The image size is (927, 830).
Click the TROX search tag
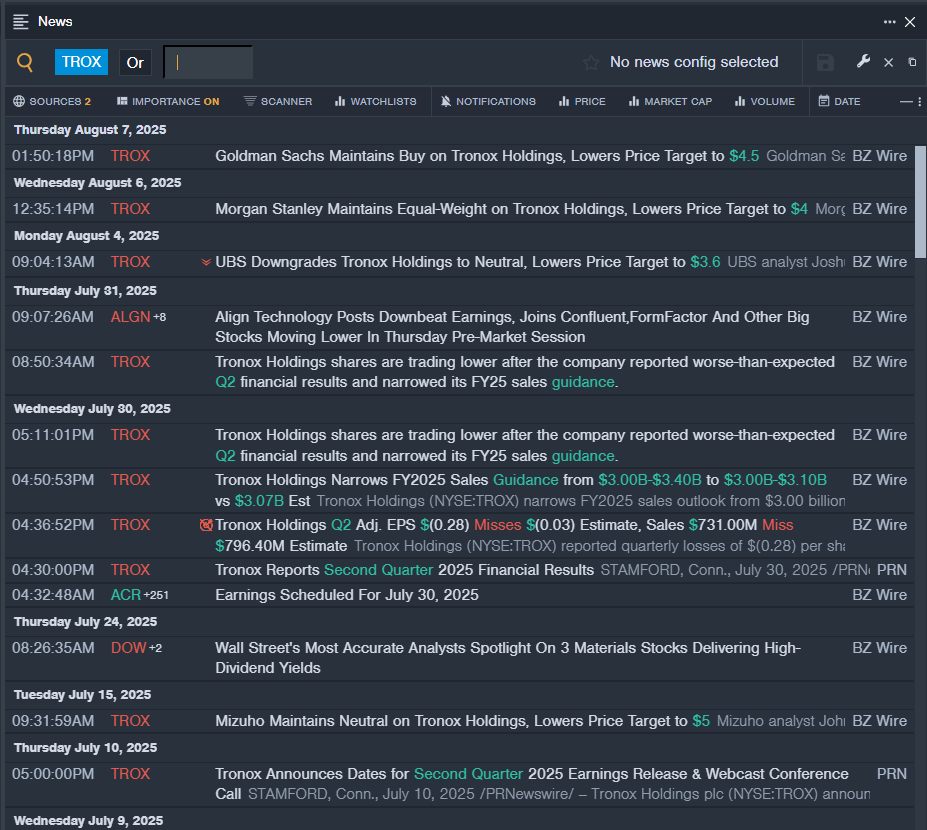click(82, 62)
